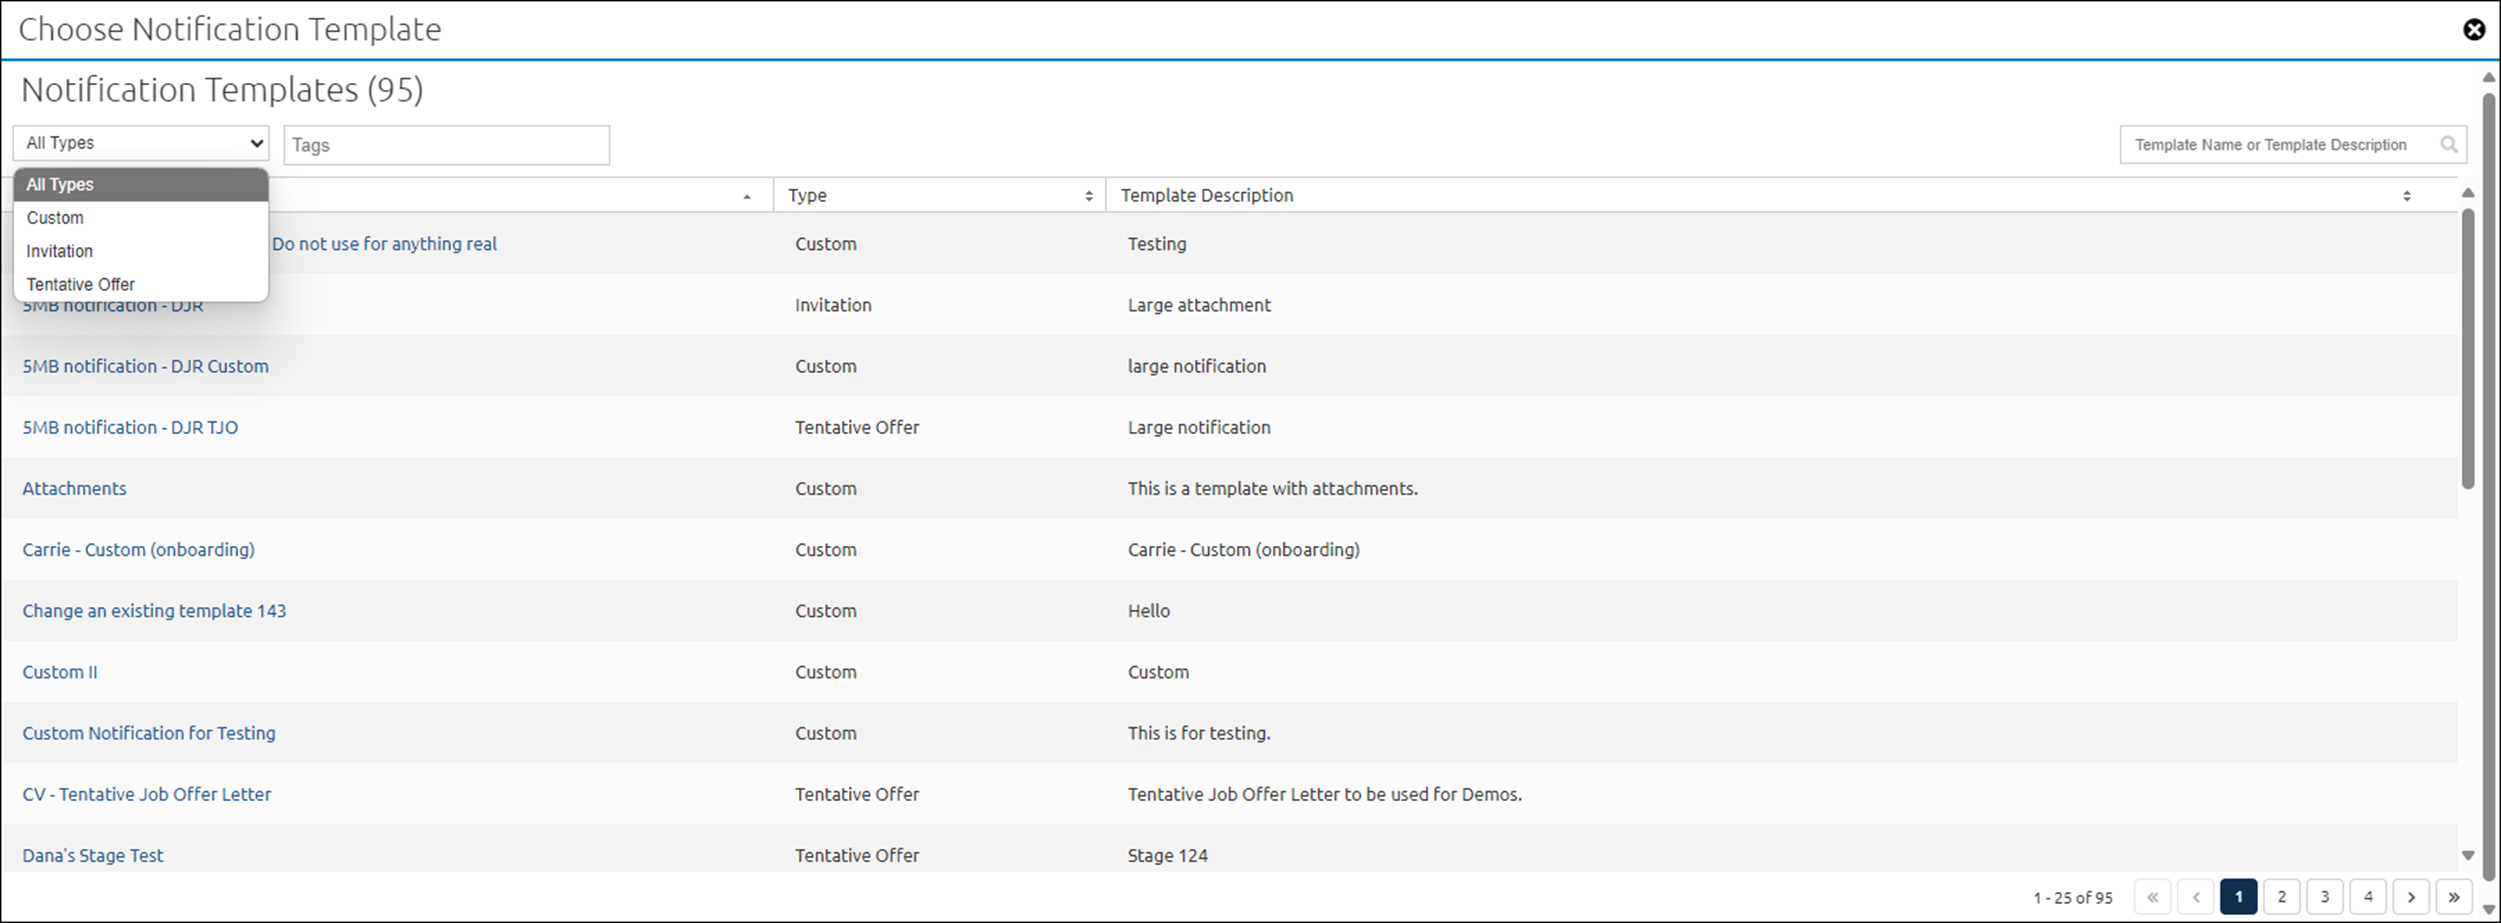This screenshot has height=923, width=2501.
Task: Click the table scroll down arrow
Action: [x=2468, y=856]
